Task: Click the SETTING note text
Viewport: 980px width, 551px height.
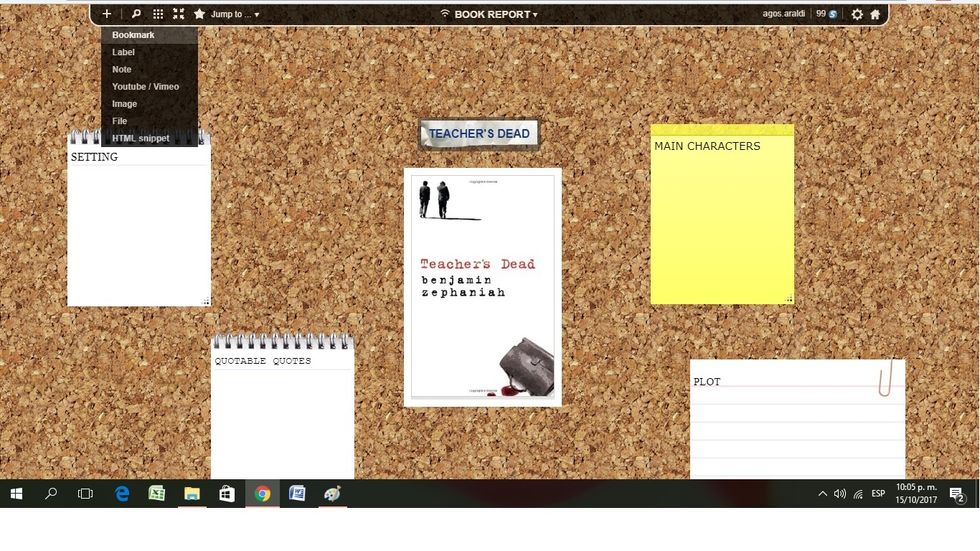Action: 94,157
